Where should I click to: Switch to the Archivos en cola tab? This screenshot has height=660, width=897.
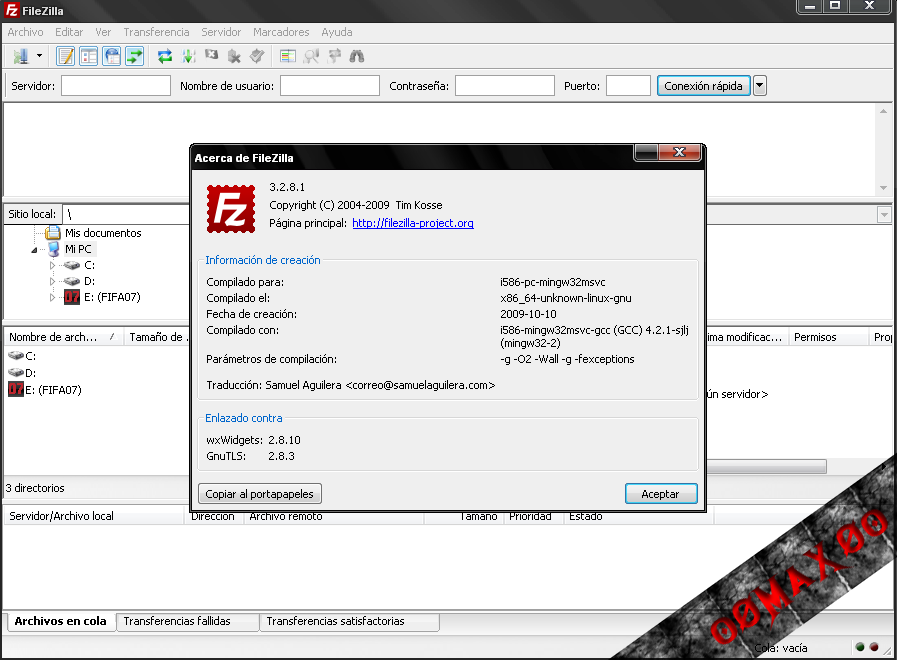click(61, 621)
